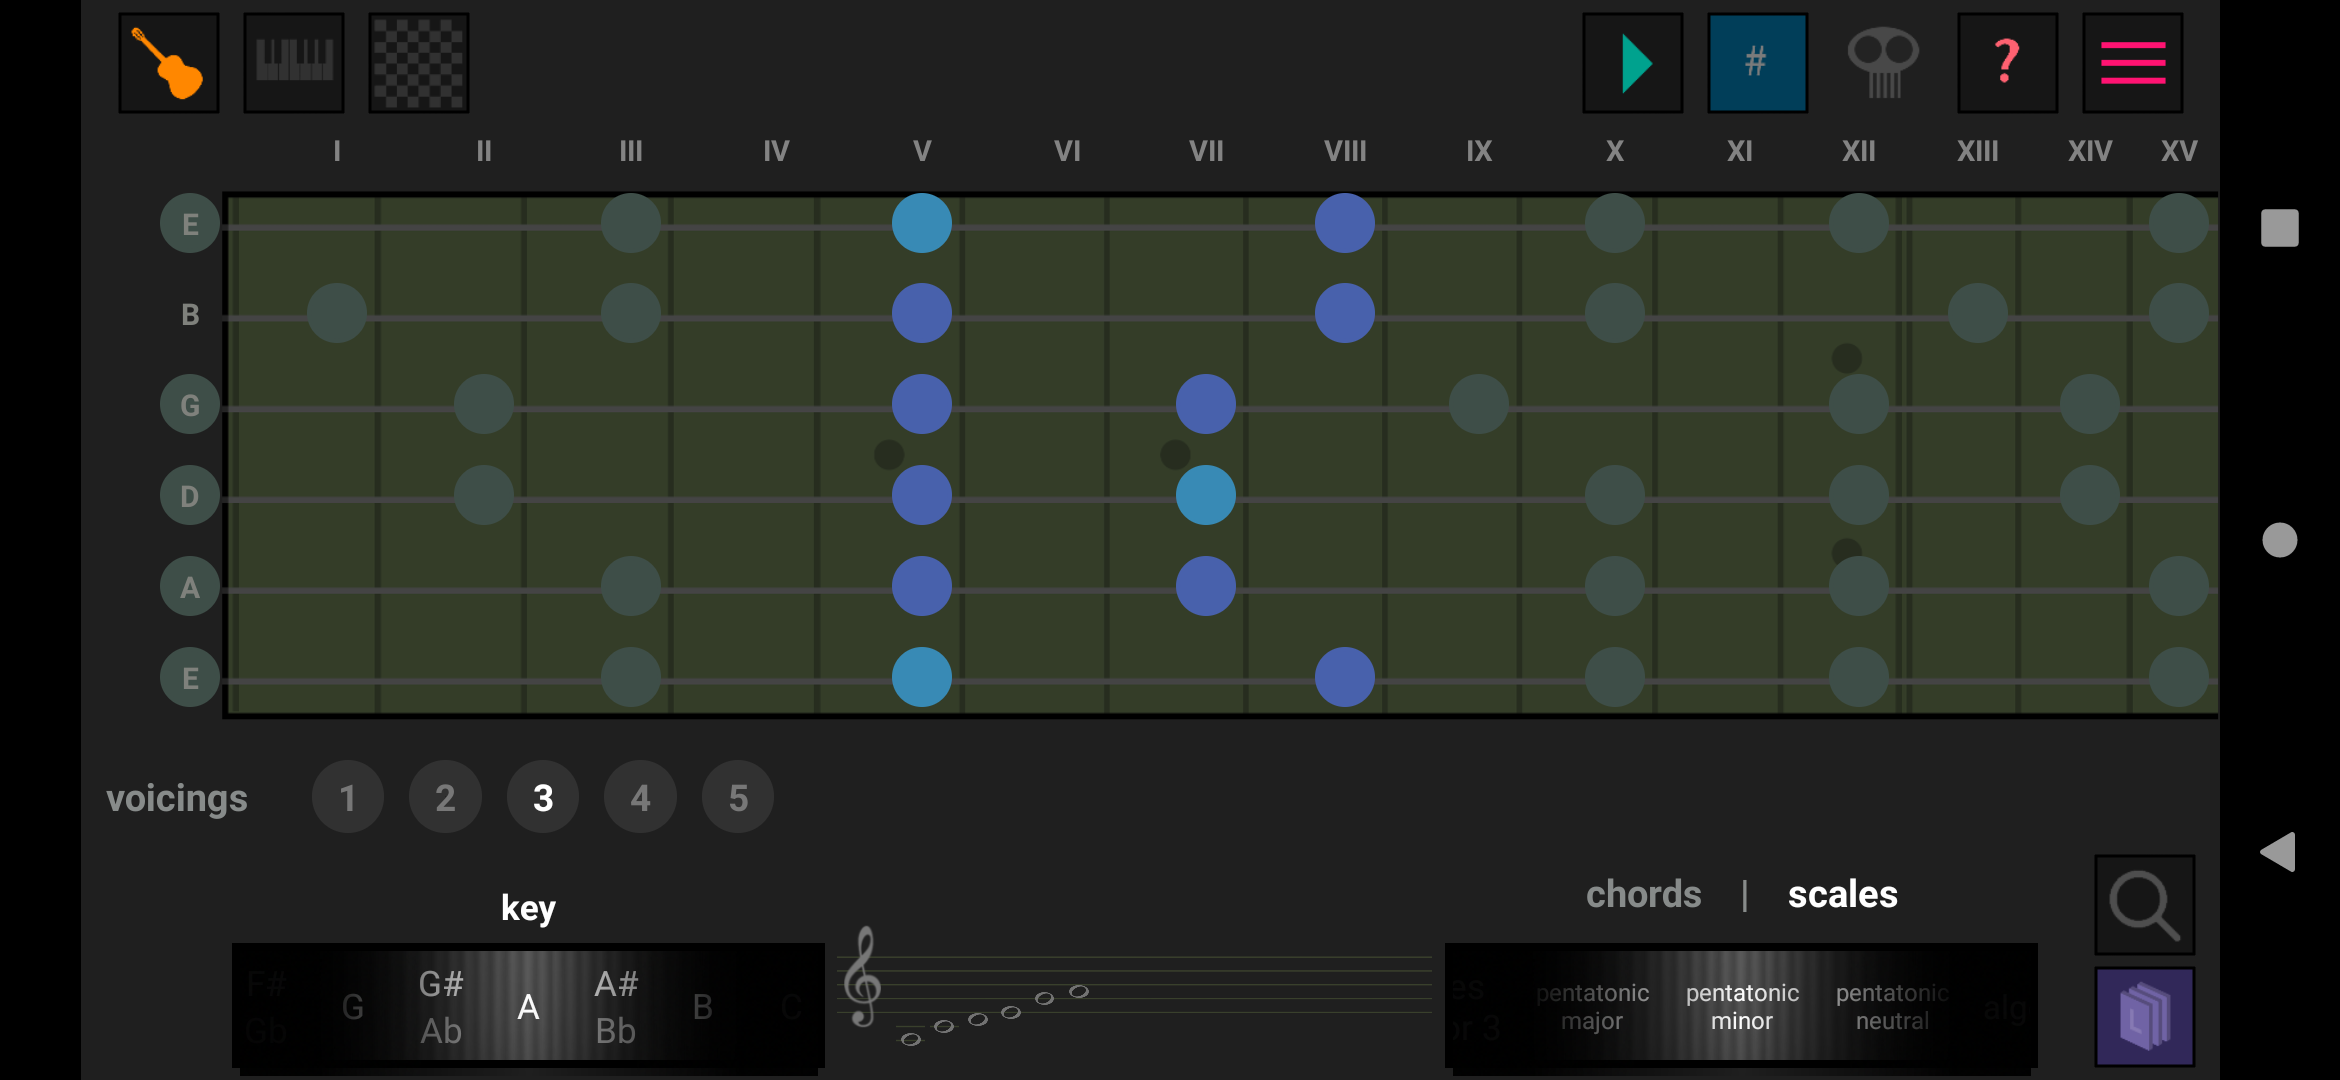This screenshot has height=1080, width=2340.
Task: Open the magnifier search button
Action: tap(2145, 904)
